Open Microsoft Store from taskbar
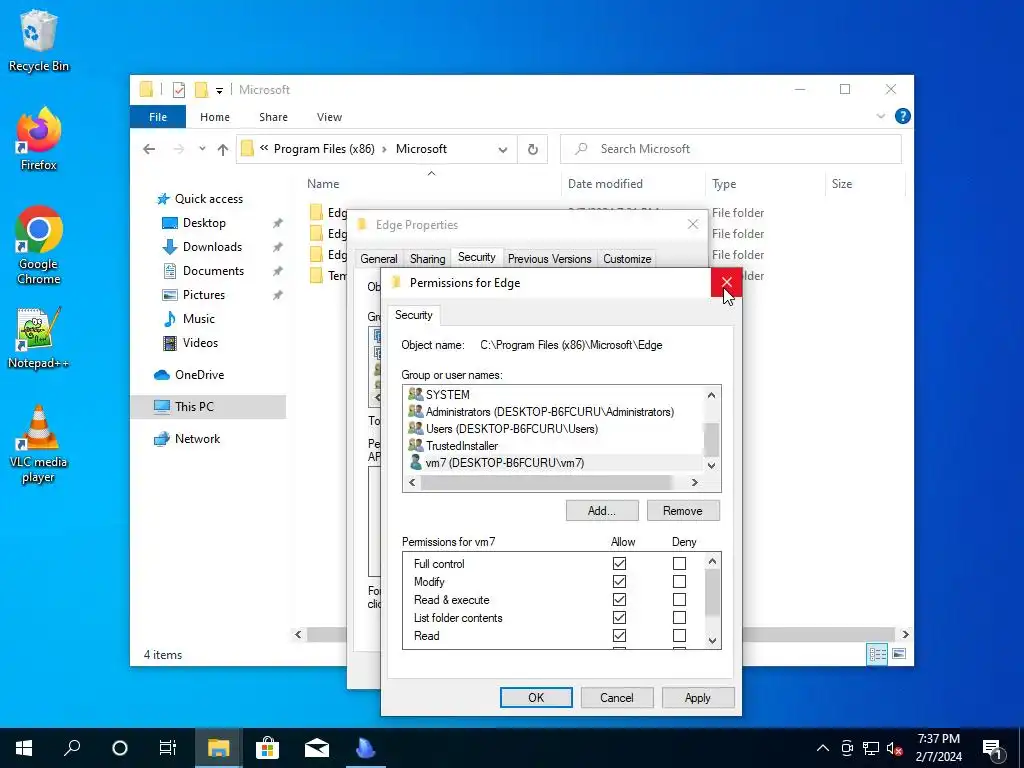This screenshot has width=1024, height=768. (267, 748)
